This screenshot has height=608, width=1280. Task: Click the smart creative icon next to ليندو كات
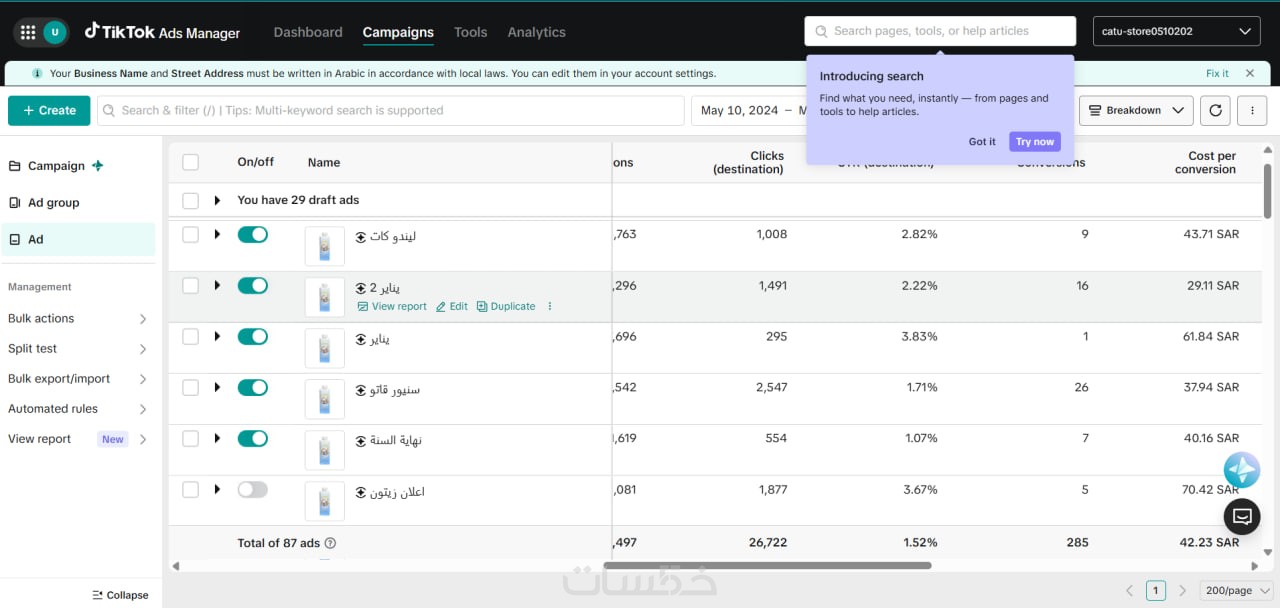pos(362,237)
